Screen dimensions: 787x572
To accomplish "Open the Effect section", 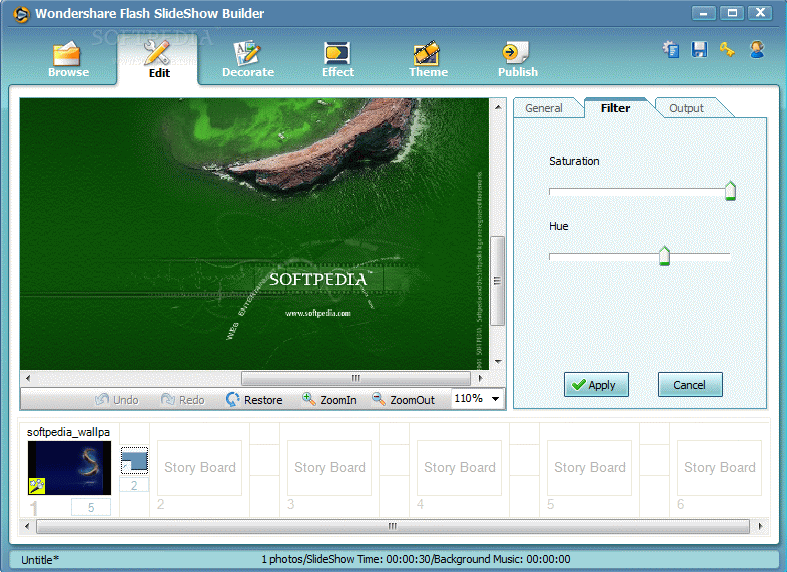I will click(337, 59).
